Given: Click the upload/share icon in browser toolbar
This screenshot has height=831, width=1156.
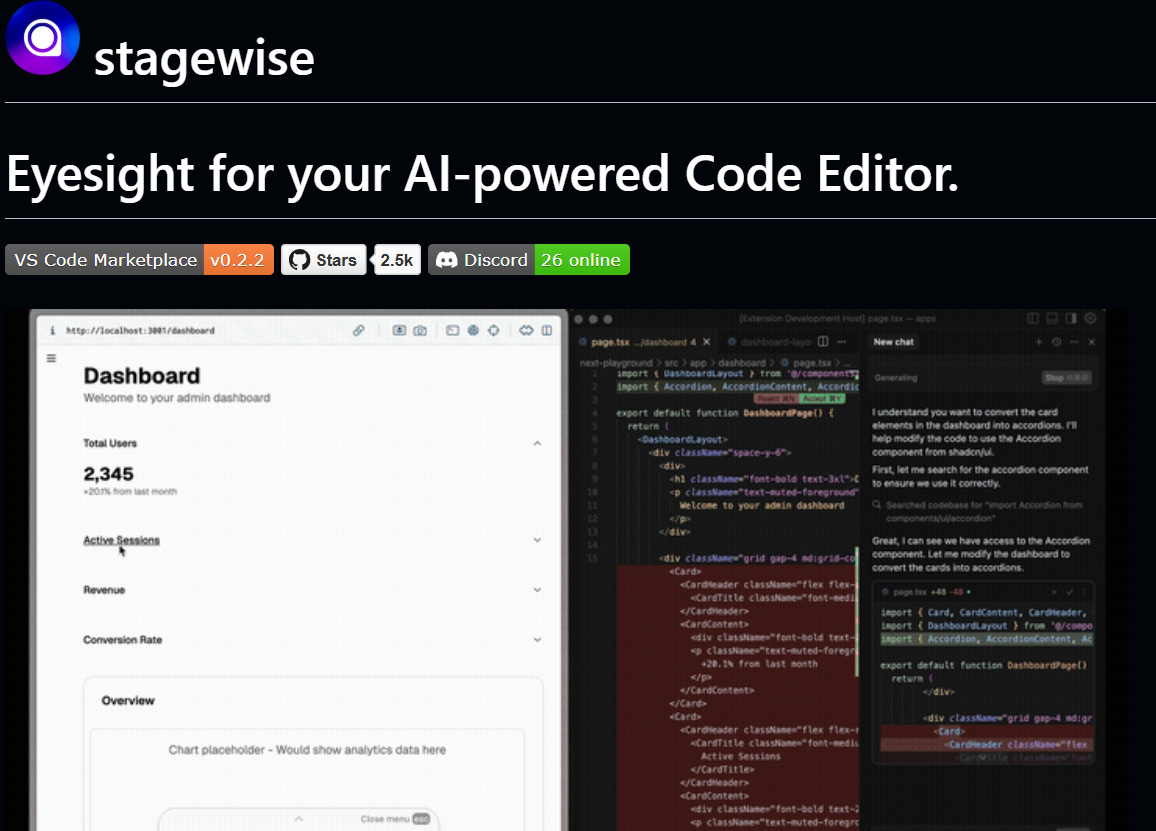Looking at the screenshot, I should pos(399,330).
